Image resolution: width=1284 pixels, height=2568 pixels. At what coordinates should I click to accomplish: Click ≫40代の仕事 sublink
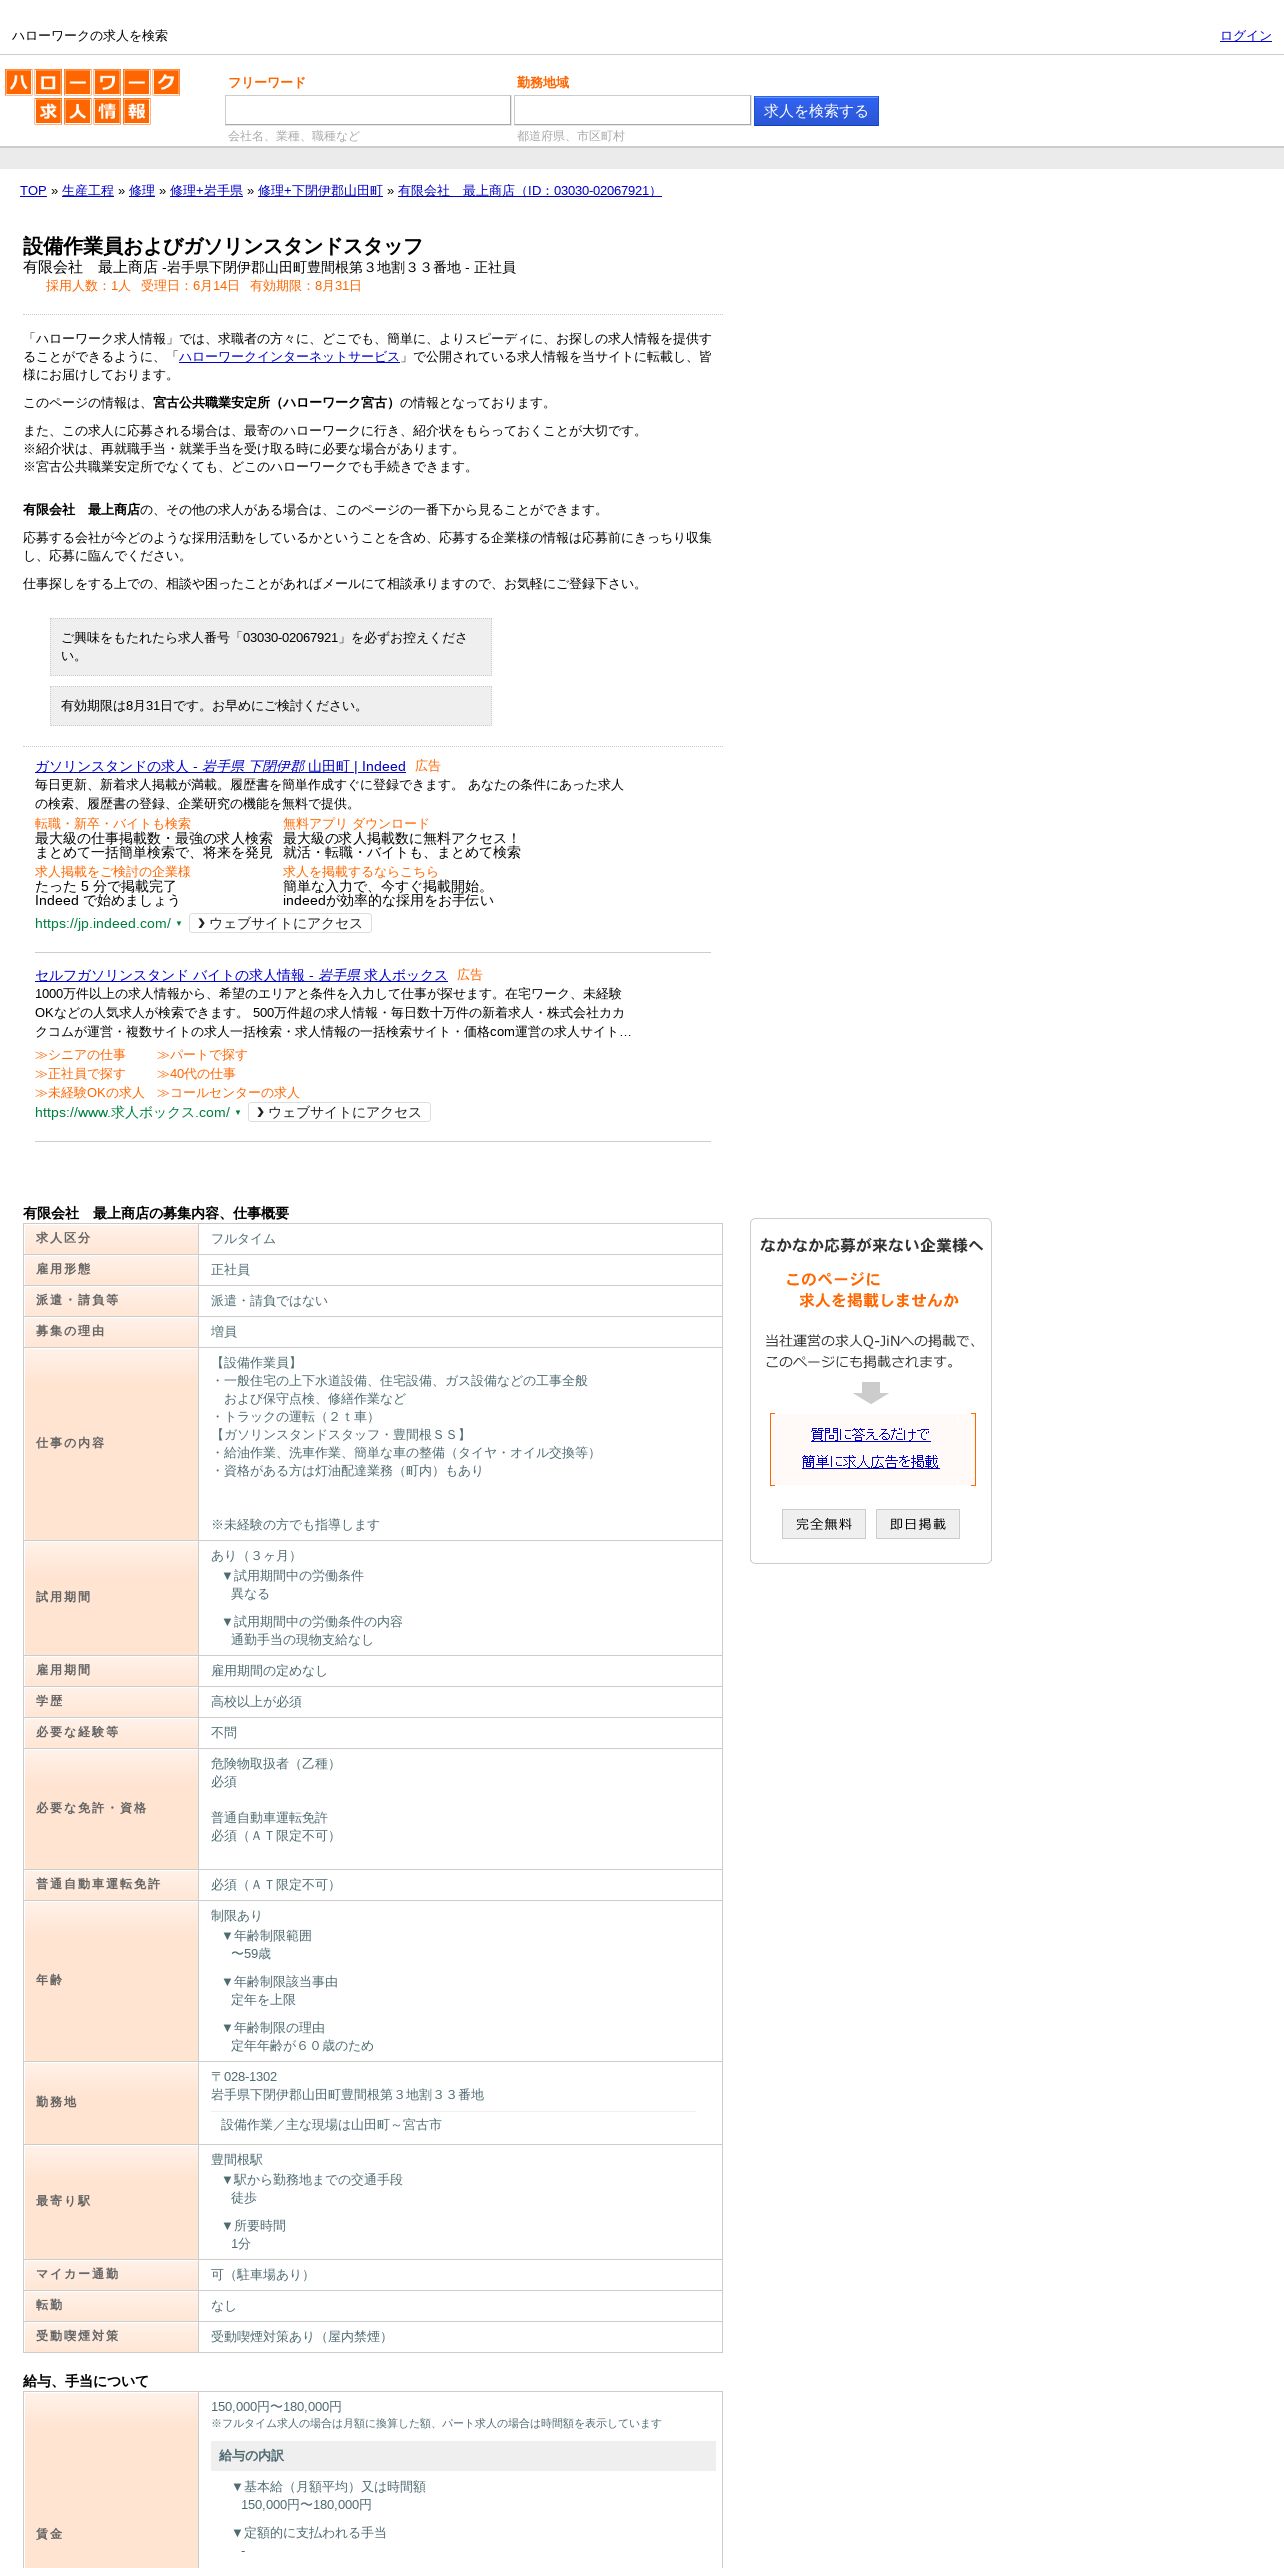coord(196,1074)
